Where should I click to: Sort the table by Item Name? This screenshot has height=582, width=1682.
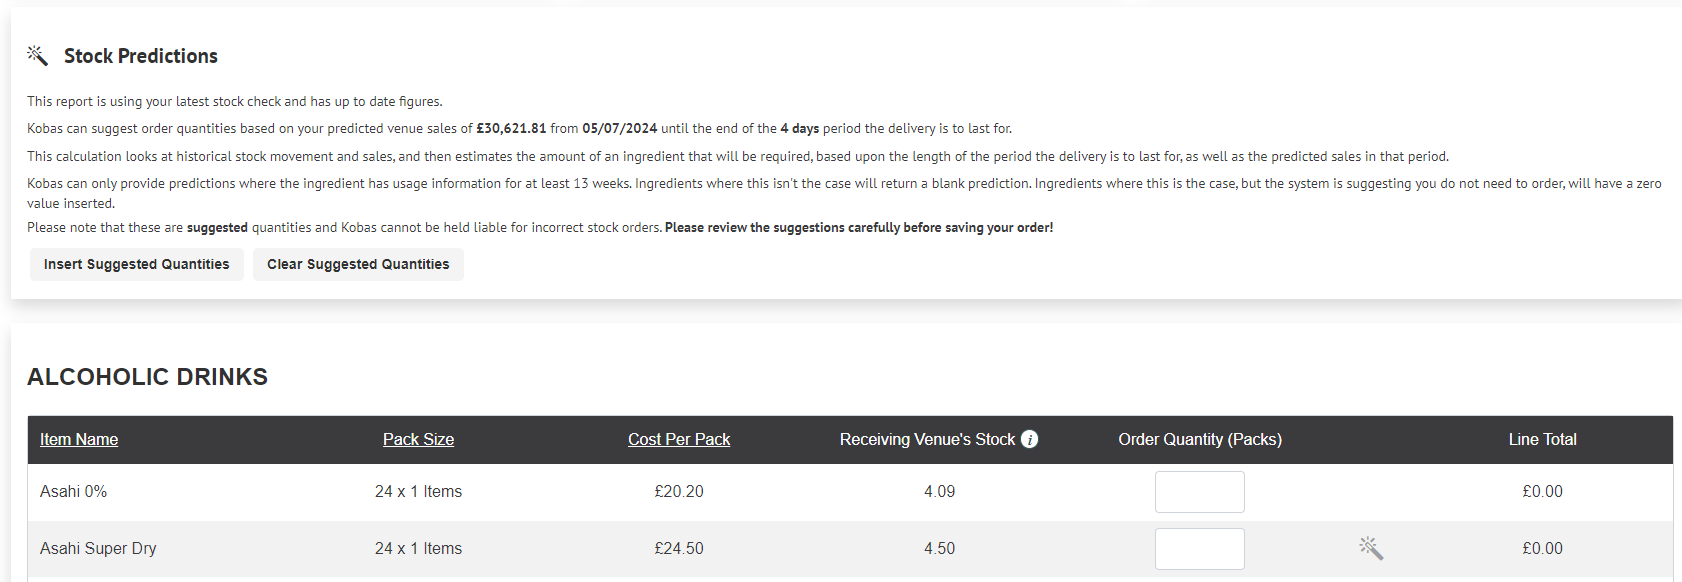tap(79, 439)
